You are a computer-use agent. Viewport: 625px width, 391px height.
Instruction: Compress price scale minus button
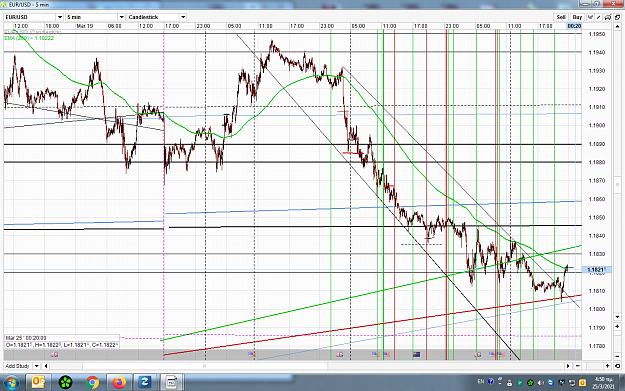coord(617,356)
